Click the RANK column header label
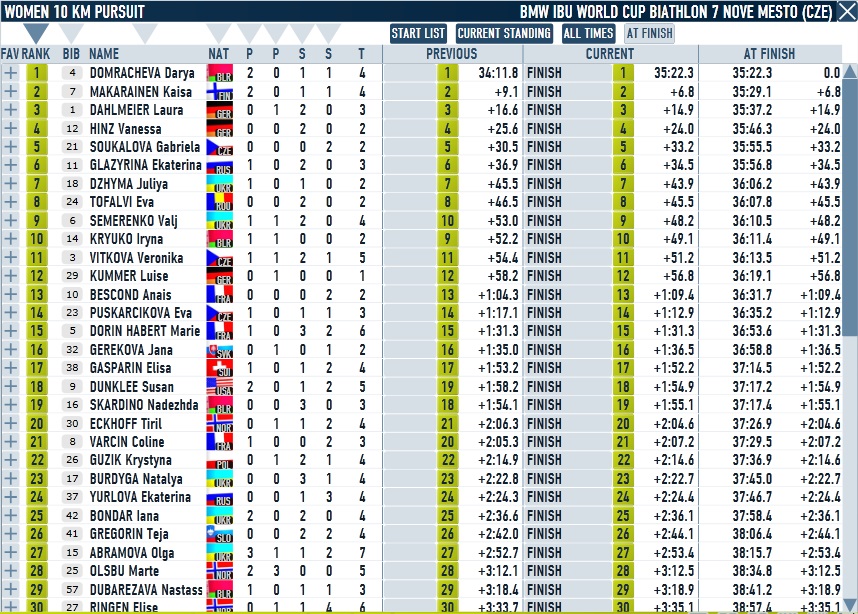The width and height of the screenshot is (858, 614). [x=36, y=54]
